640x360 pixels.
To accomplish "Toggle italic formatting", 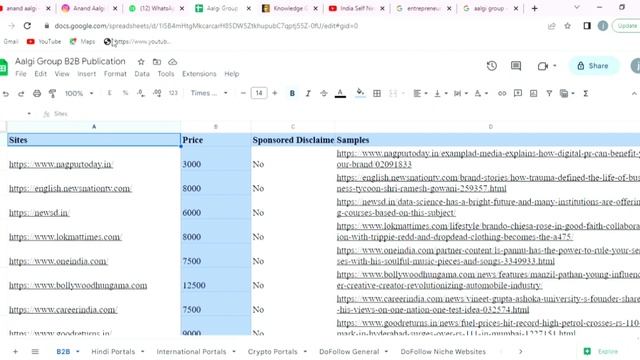I will pyautogui.click(x=308, y=93).
